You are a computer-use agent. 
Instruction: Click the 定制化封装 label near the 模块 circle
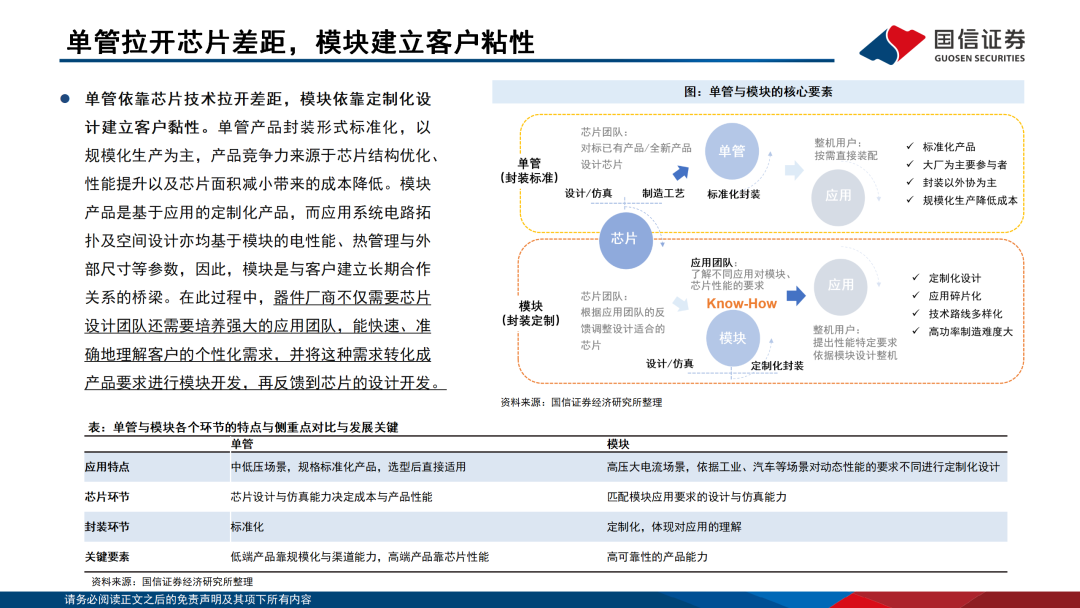click(x=777, y=366)
